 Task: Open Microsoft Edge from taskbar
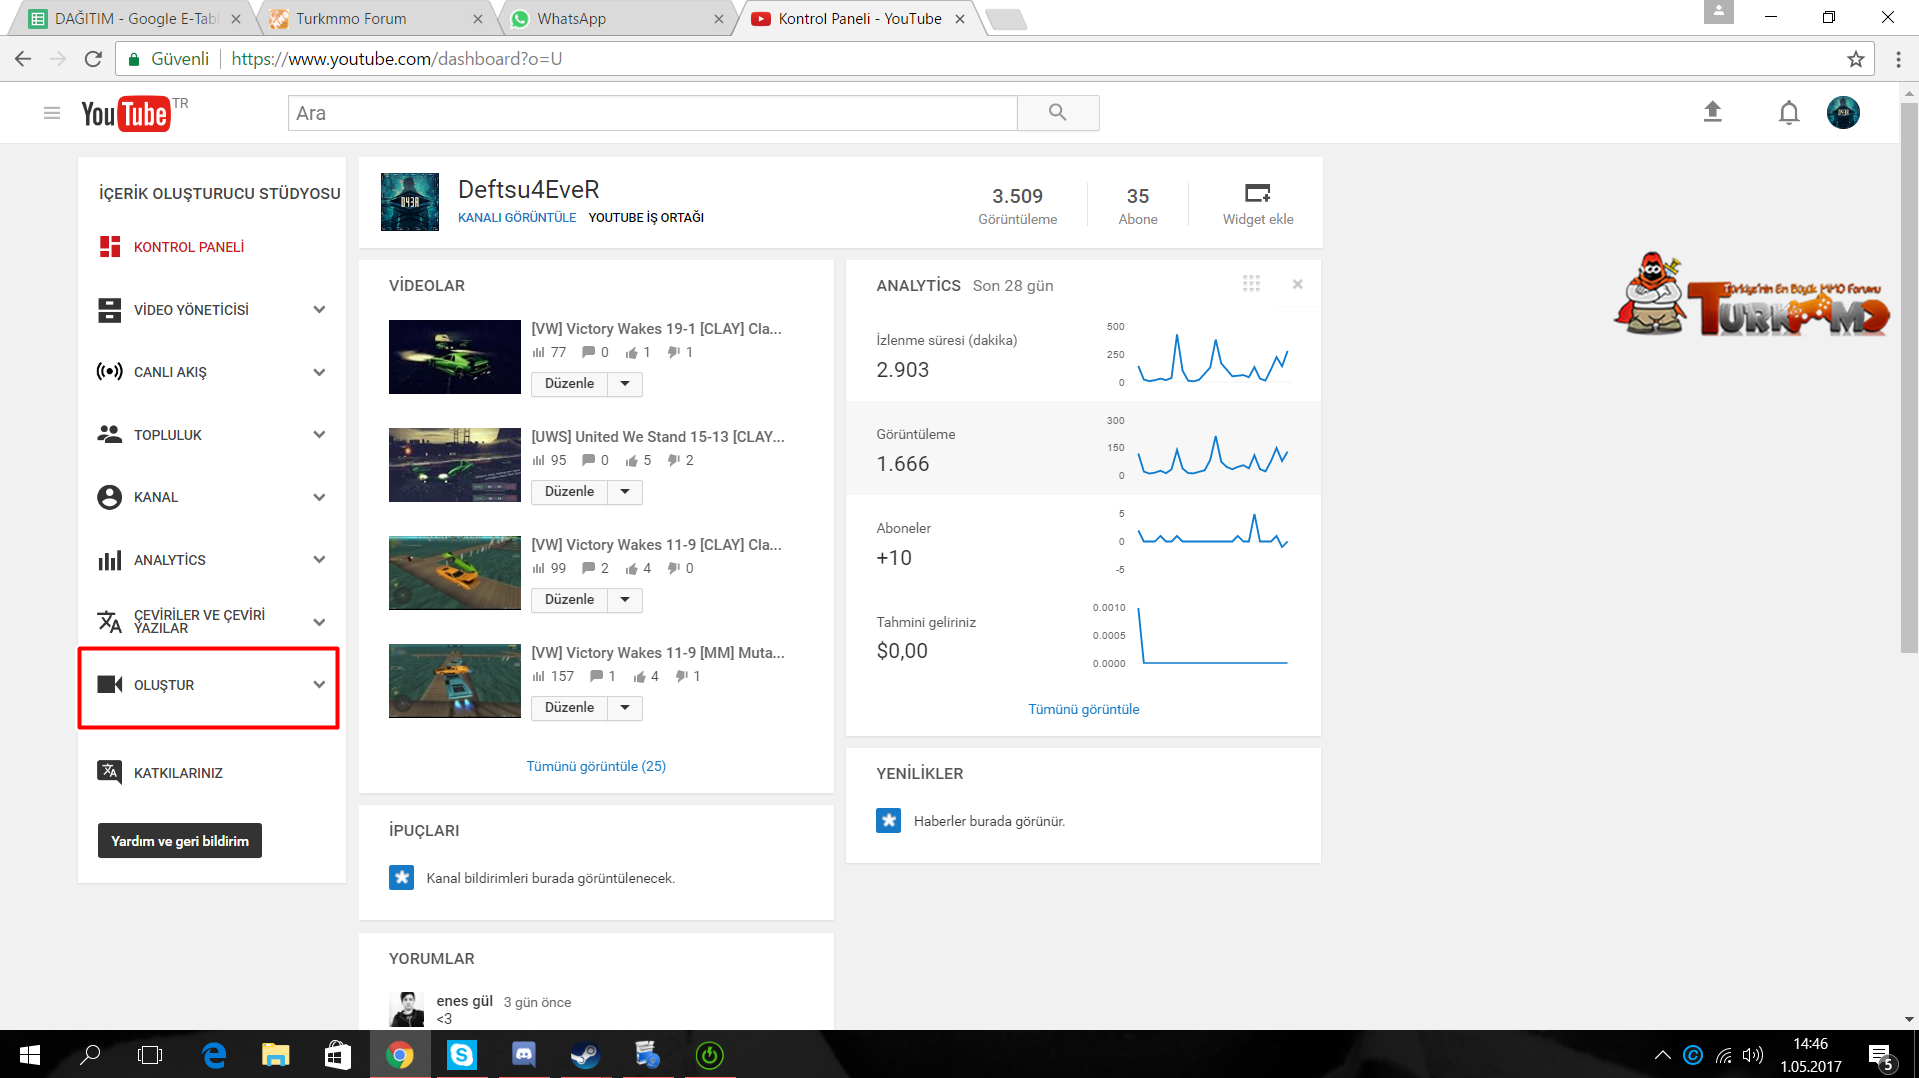pos(214,1055)
